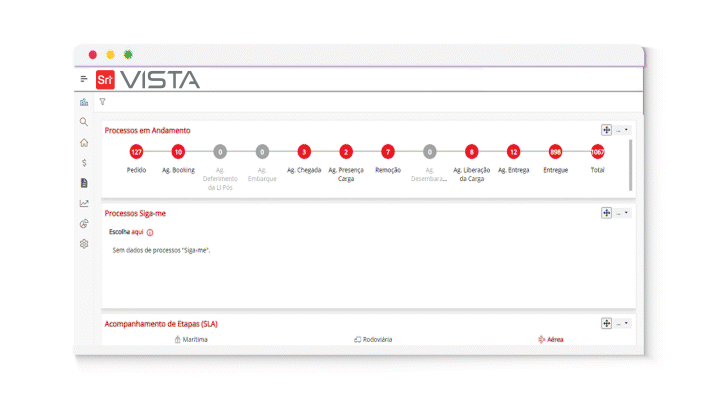Image resolution: width=720 pixels, height=405 pixels.
Task: Click the Pedido stage circle showing 127
Action: tap(136, 152)
